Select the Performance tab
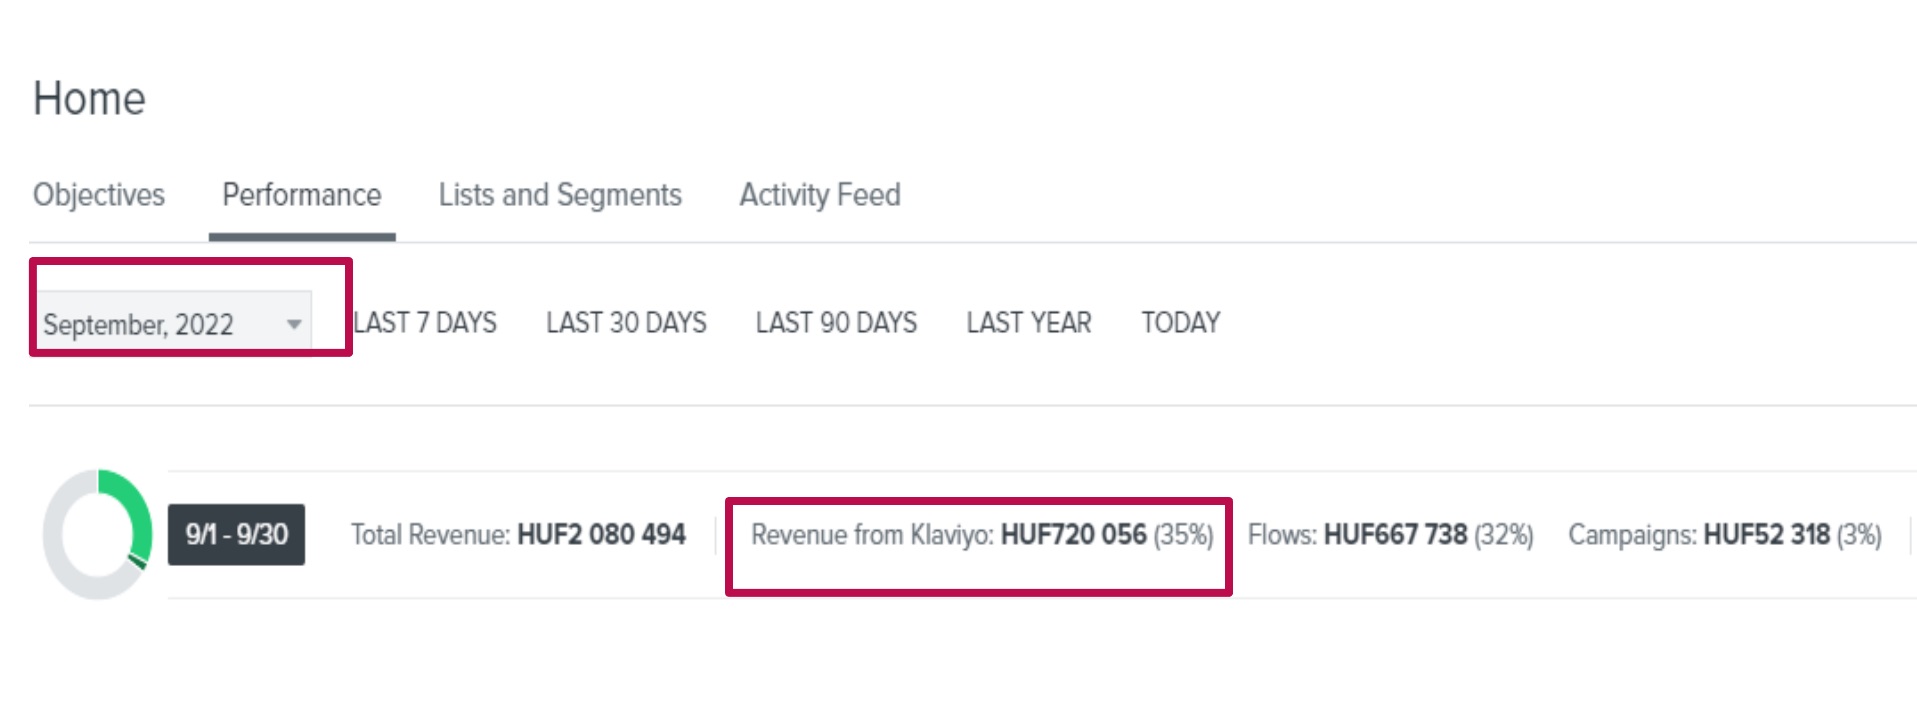Screen dimensions: 1917x713 (x=301, y=195)
